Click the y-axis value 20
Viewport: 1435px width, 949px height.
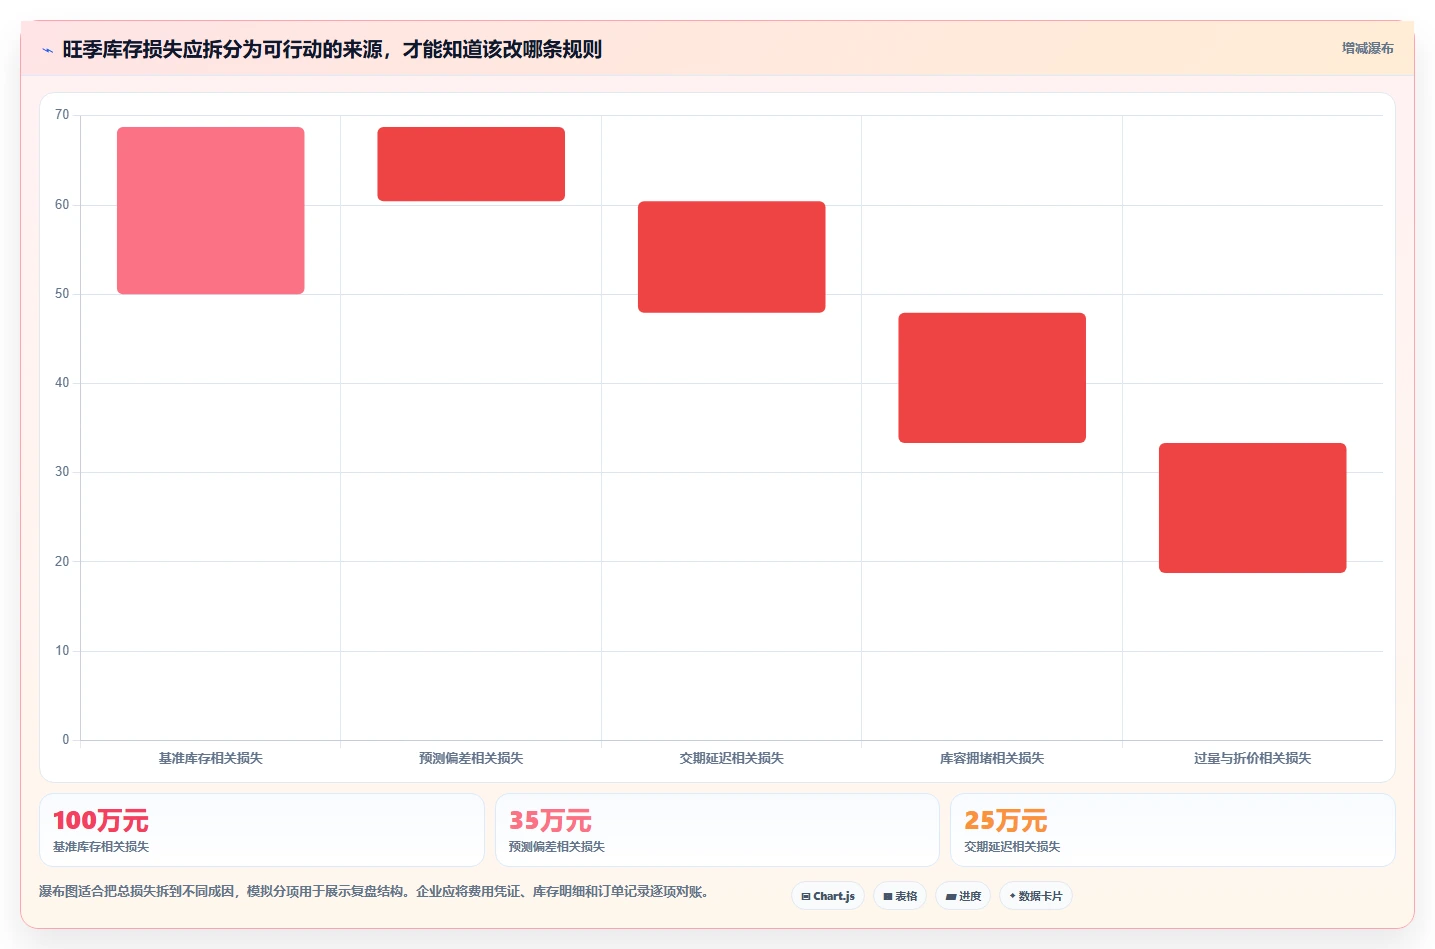[62, 562]
